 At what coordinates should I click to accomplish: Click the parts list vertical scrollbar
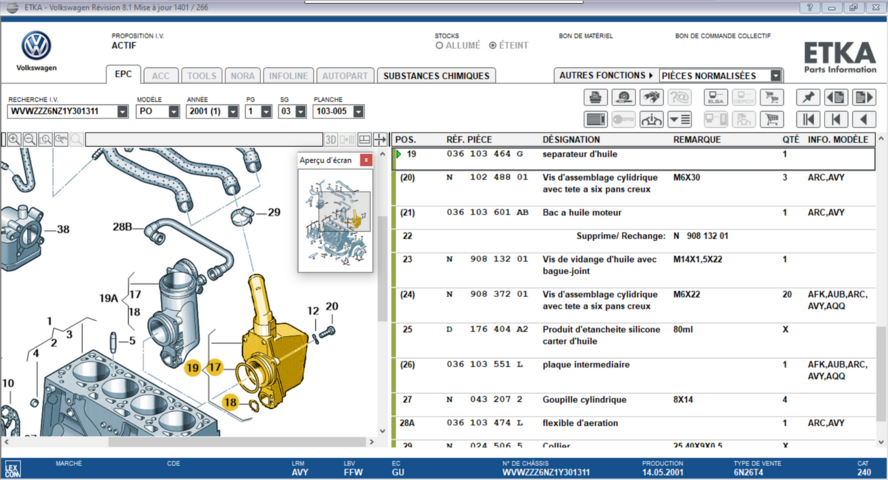pyautogui.click(x=881, y=290)
